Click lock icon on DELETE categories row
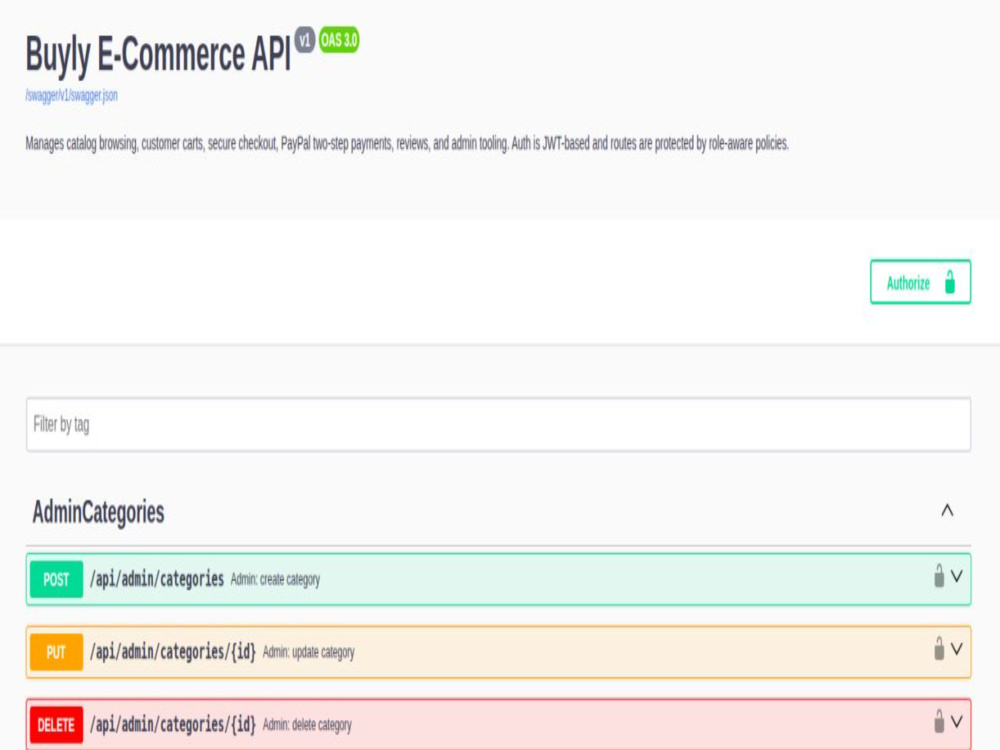 coord(939,721)
